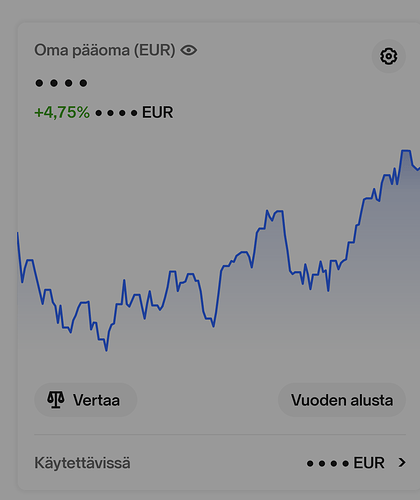Click the green +4,75% change value
The height and width of the screenshot is (500, 420).
tap(62, 112)
